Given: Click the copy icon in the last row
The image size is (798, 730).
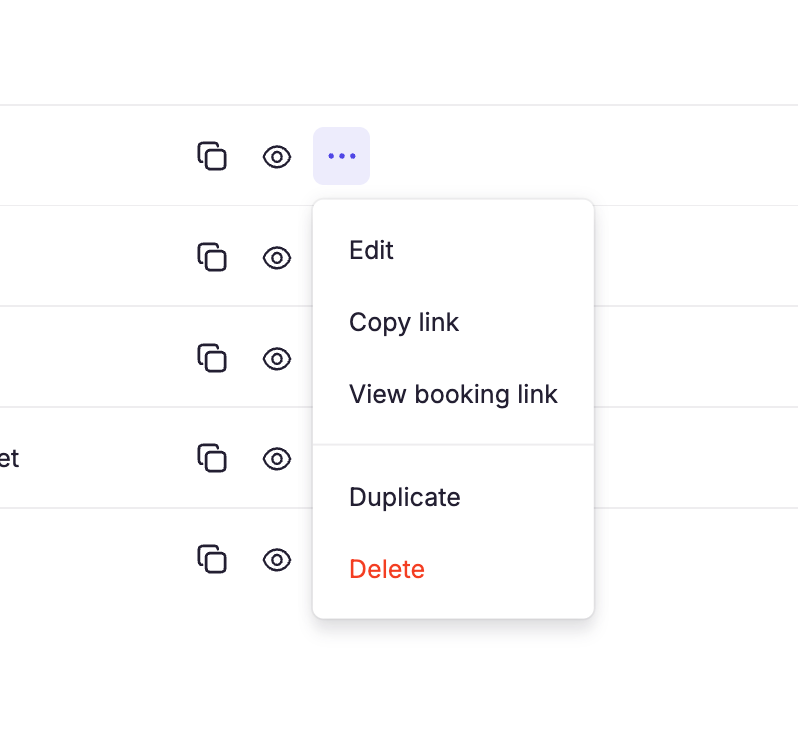Looking at the screenshot, I should (212, 559).
